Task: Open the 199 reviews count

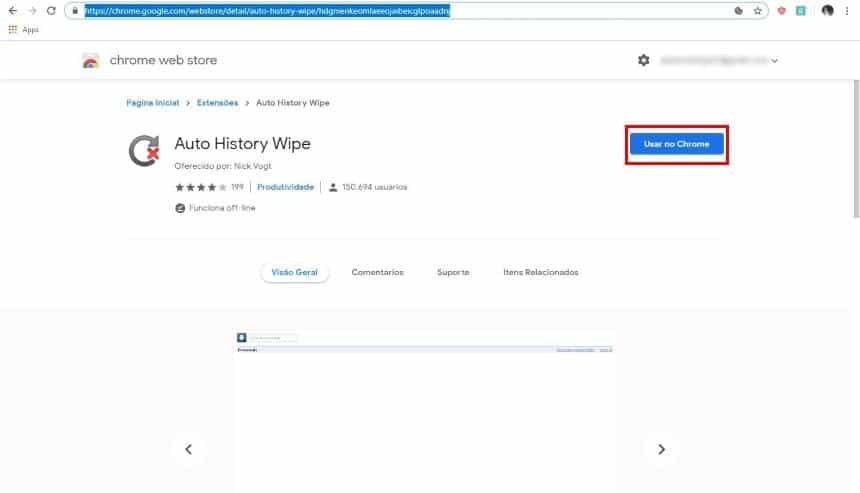Action: [x=237, y=188]
